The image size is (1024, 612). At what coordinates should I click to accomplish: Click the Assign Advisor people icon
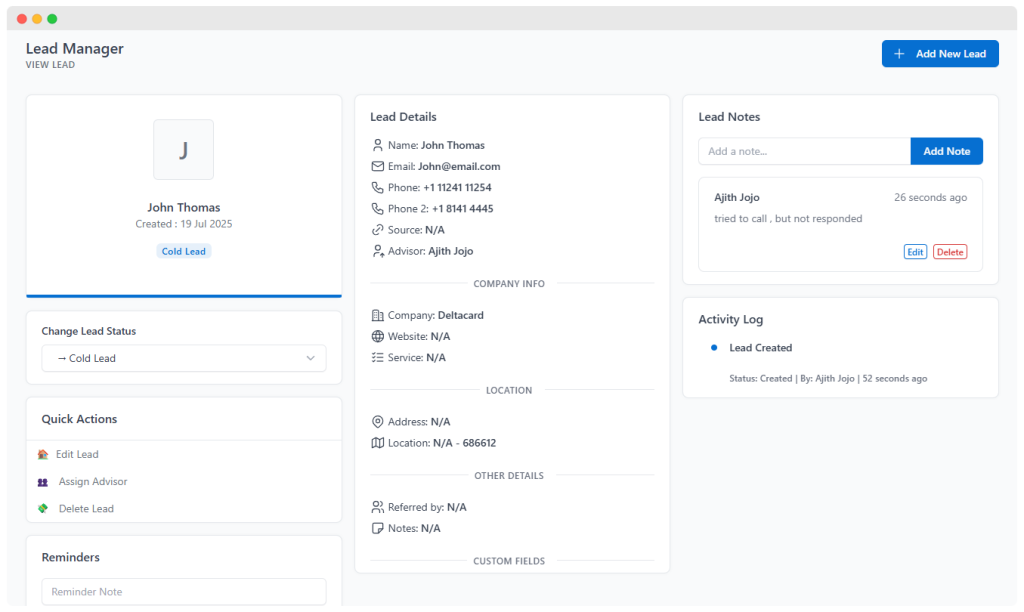pos(43,482)
